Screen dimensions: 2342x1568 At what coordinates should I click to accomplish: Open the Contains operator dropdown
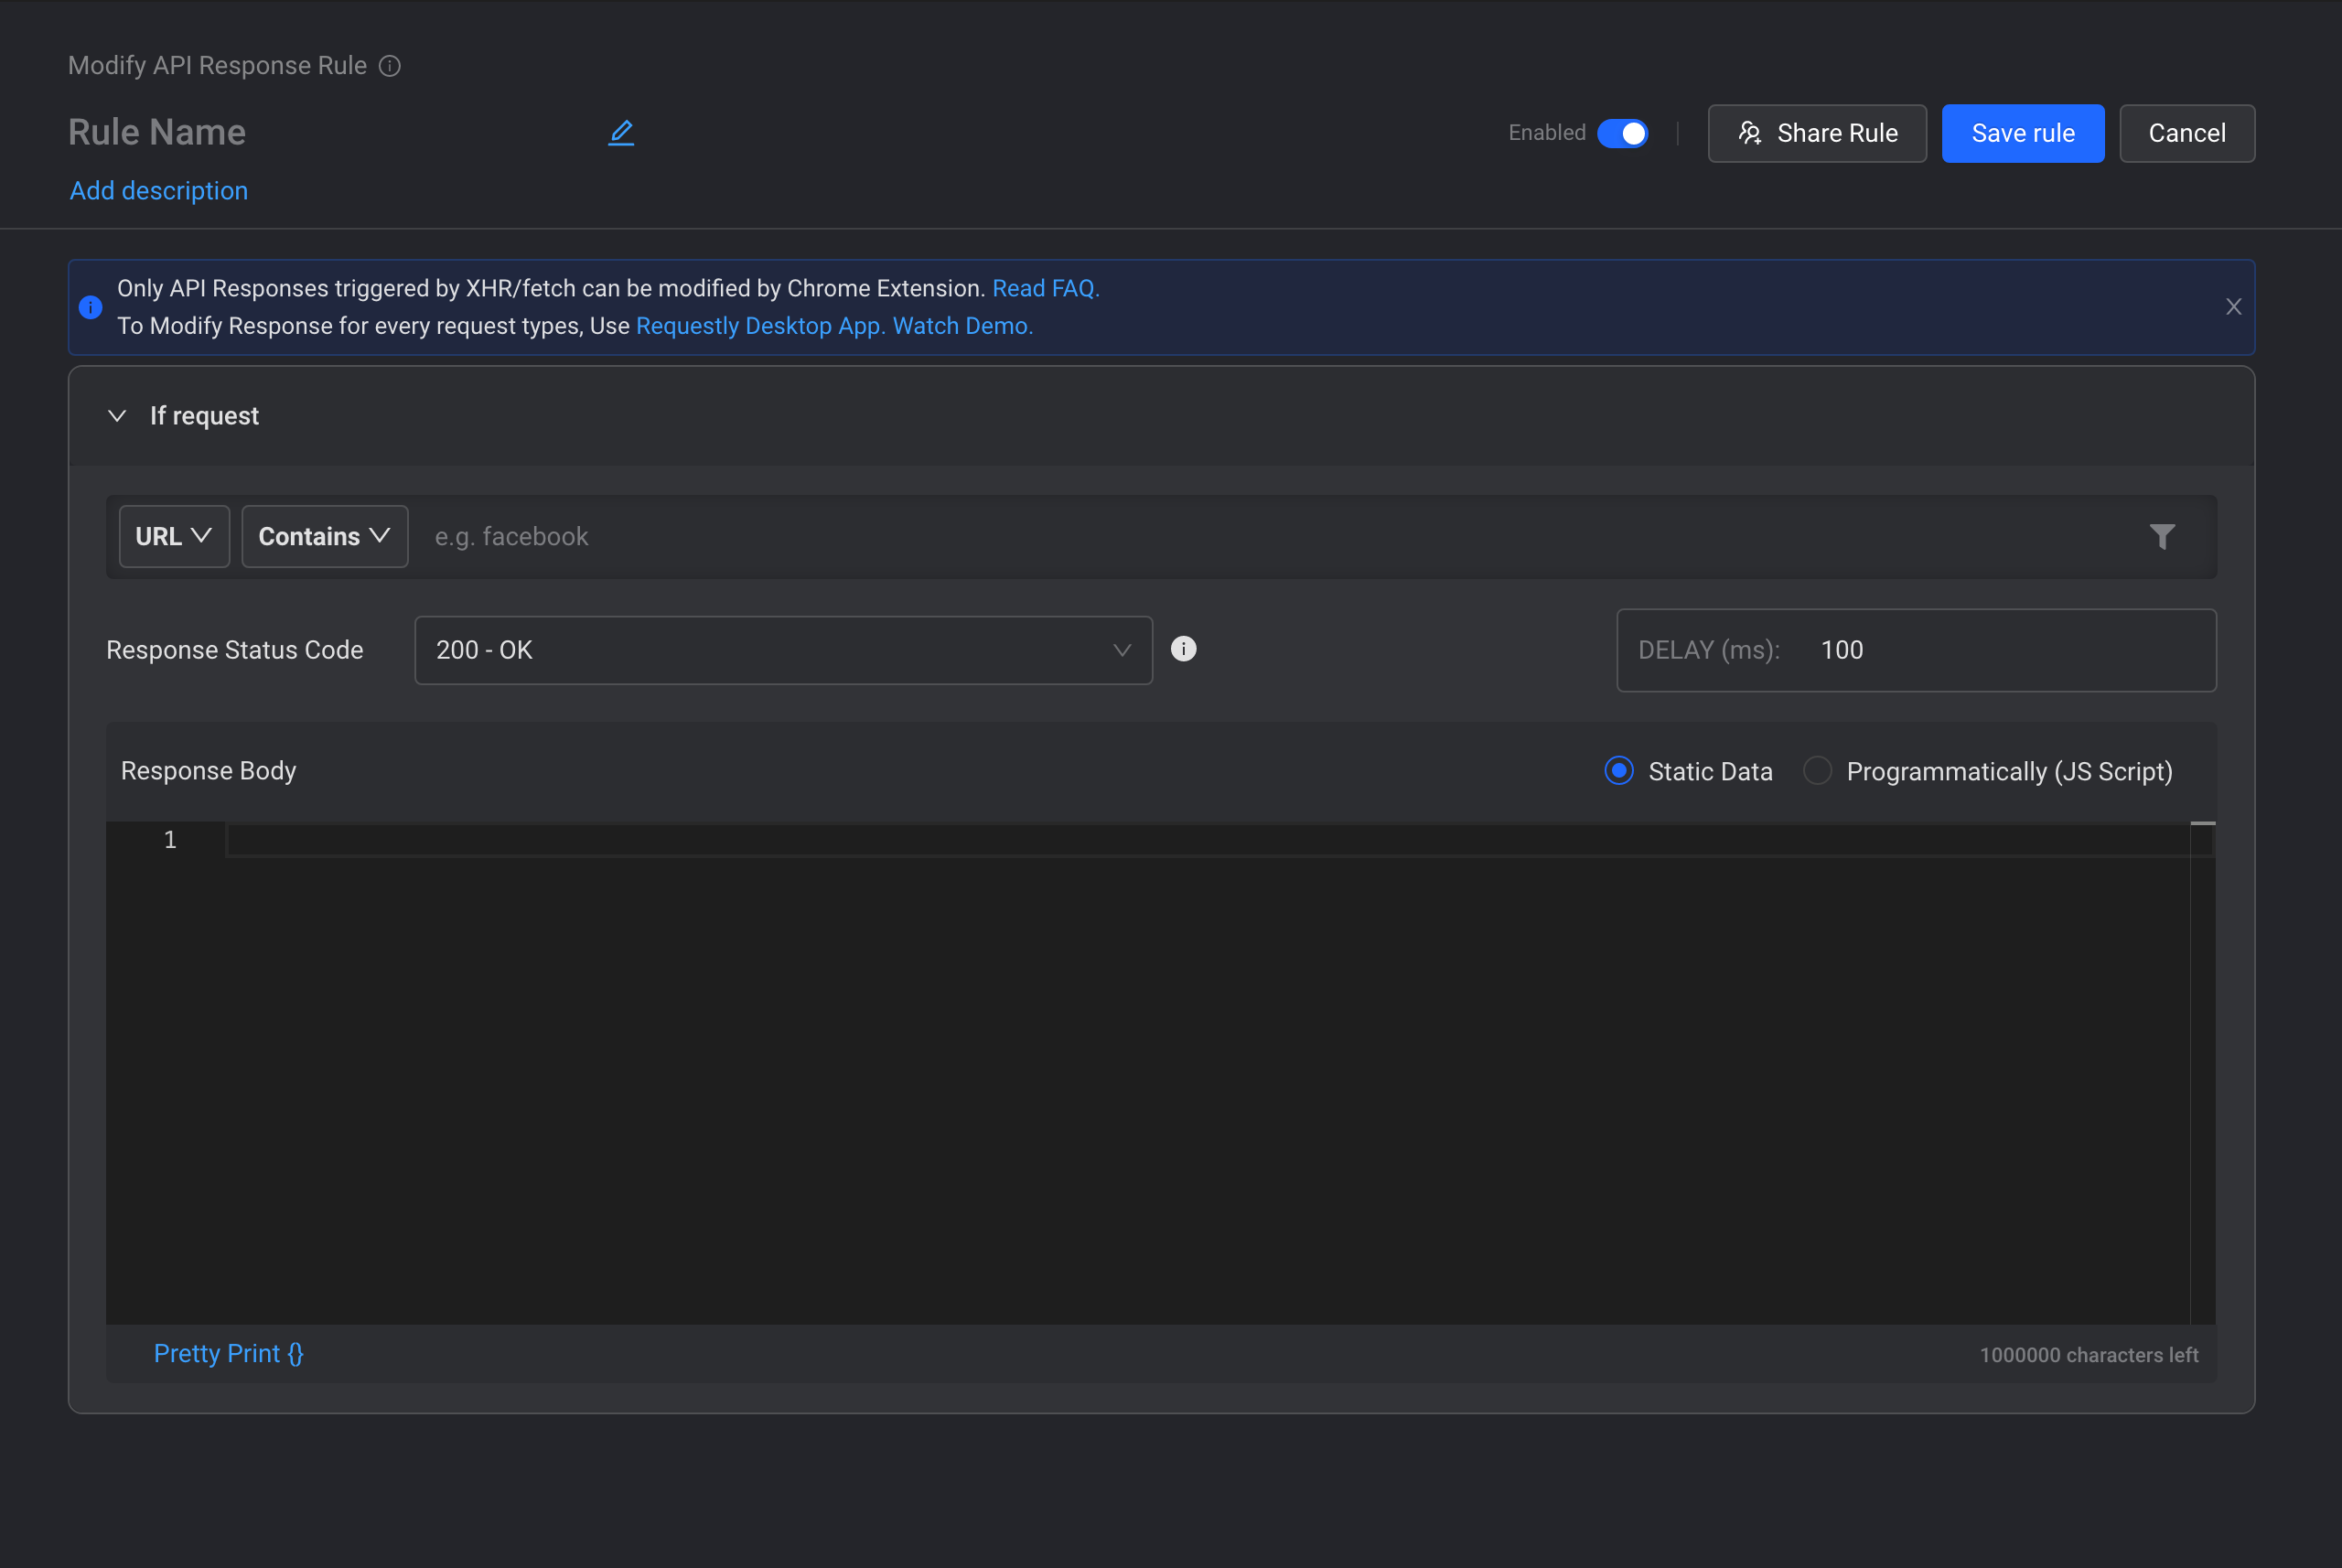[324, 537]
